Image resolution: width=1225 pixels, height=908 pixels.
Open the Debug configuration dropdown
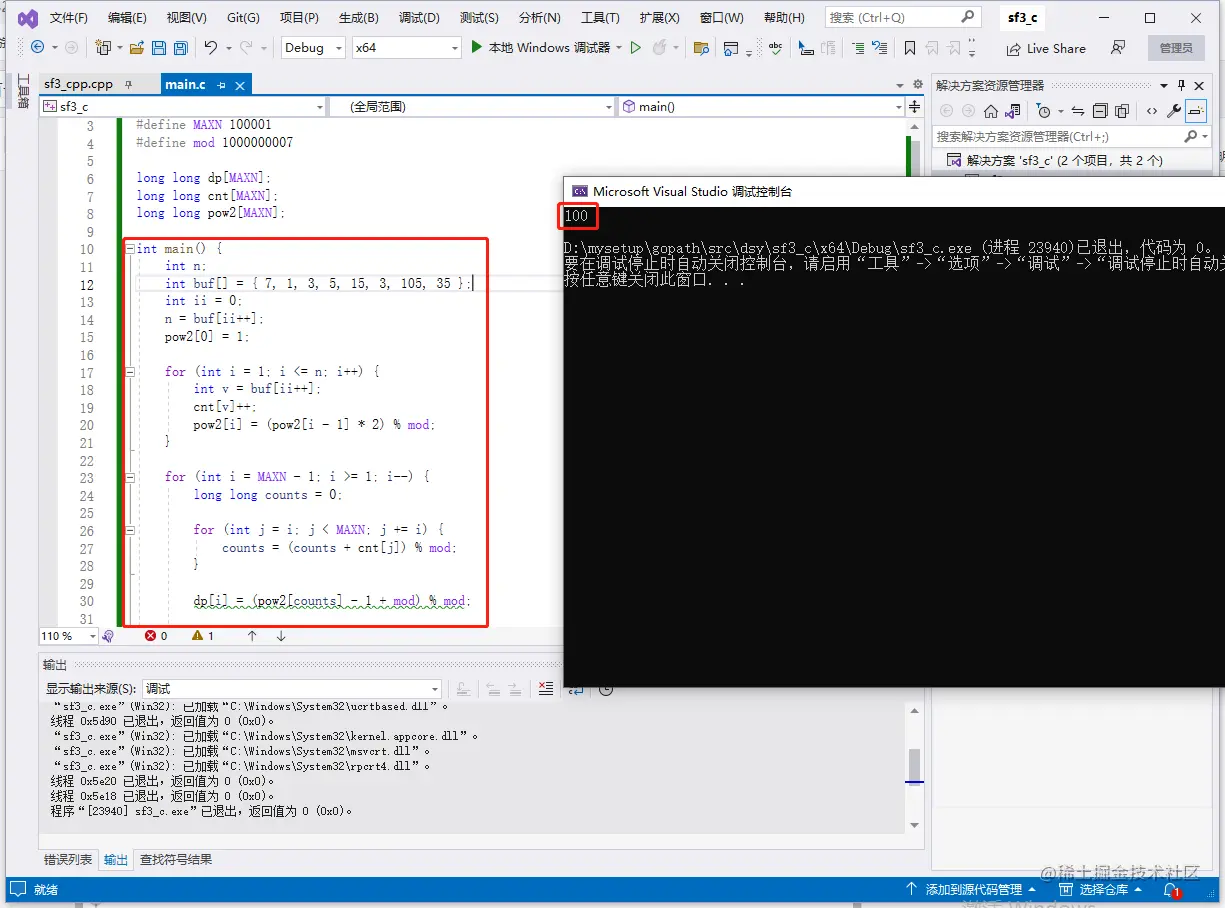(313, 48)
